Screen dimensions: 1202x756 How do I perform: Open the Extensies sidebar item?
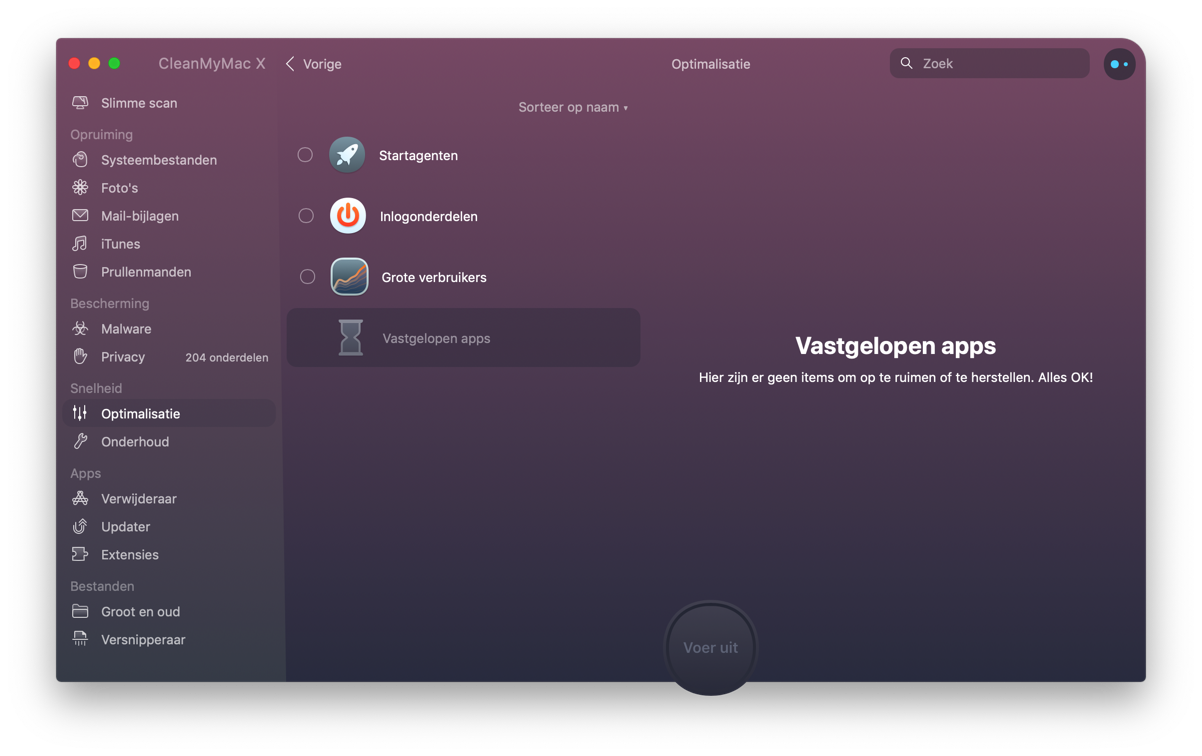[130, 555]
